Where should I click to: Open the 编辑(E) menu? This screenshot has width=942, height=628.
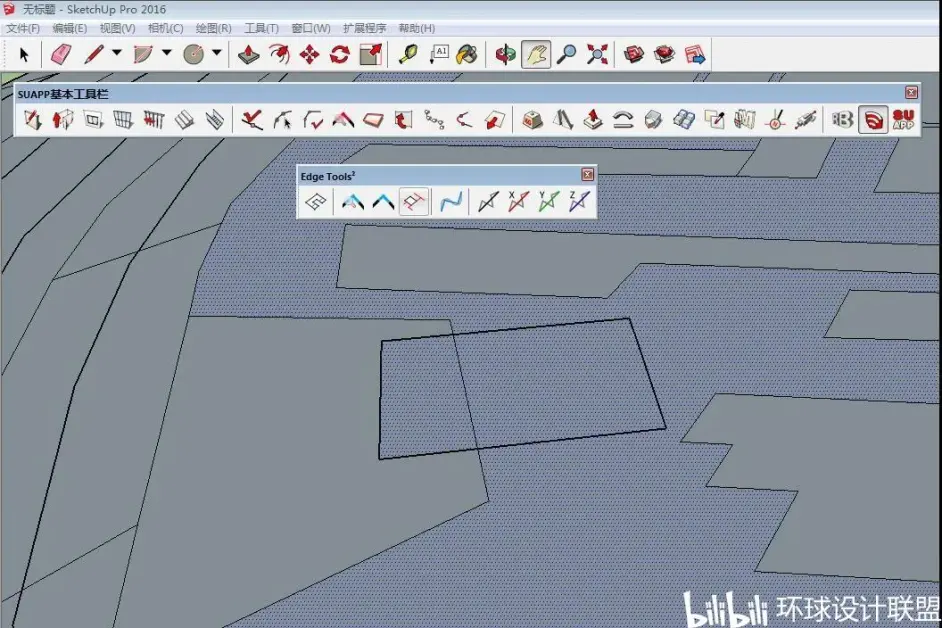[x=70, y=28]
